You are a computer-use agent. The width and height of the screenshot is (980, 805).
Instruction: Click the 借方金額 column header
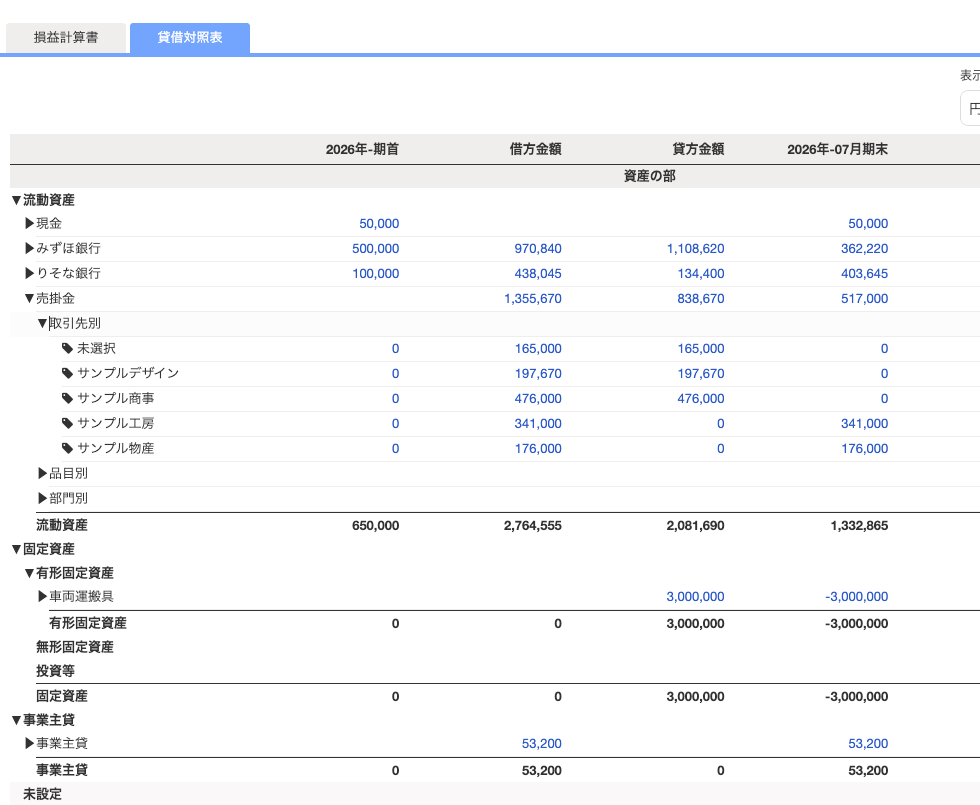[x=536, y=149]
